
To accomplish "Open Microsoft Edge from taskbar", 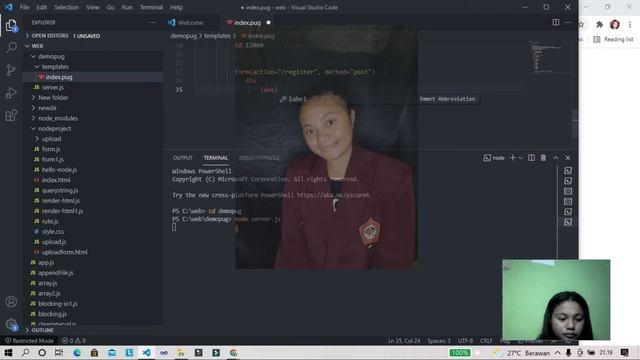I will click(x=77, y=353).
